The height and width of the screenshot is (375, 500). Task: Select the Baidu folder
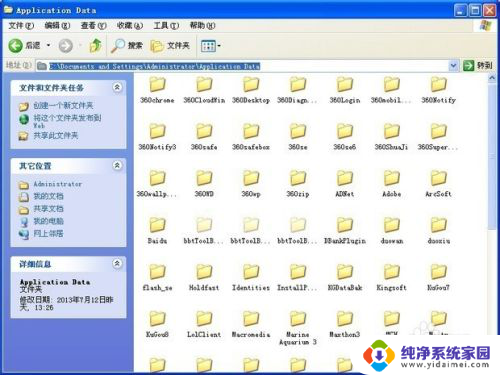pos(157,231)
